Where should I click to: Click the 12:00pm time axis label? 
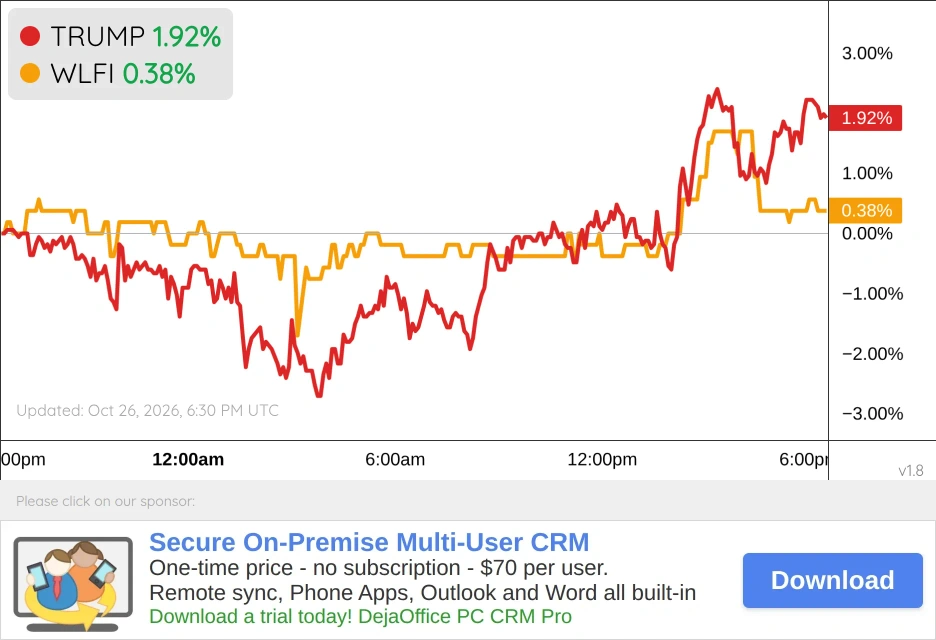coord(602,459)
